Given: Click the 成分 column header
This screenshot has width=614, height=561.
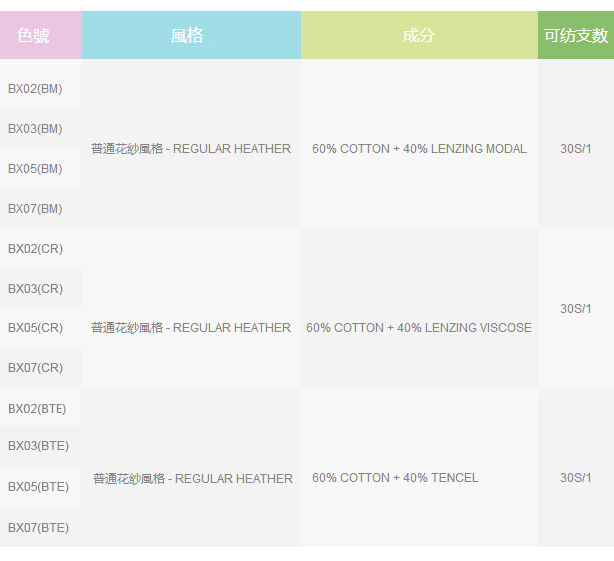Looking at the screenshot, I should click(x=418, y=36).
